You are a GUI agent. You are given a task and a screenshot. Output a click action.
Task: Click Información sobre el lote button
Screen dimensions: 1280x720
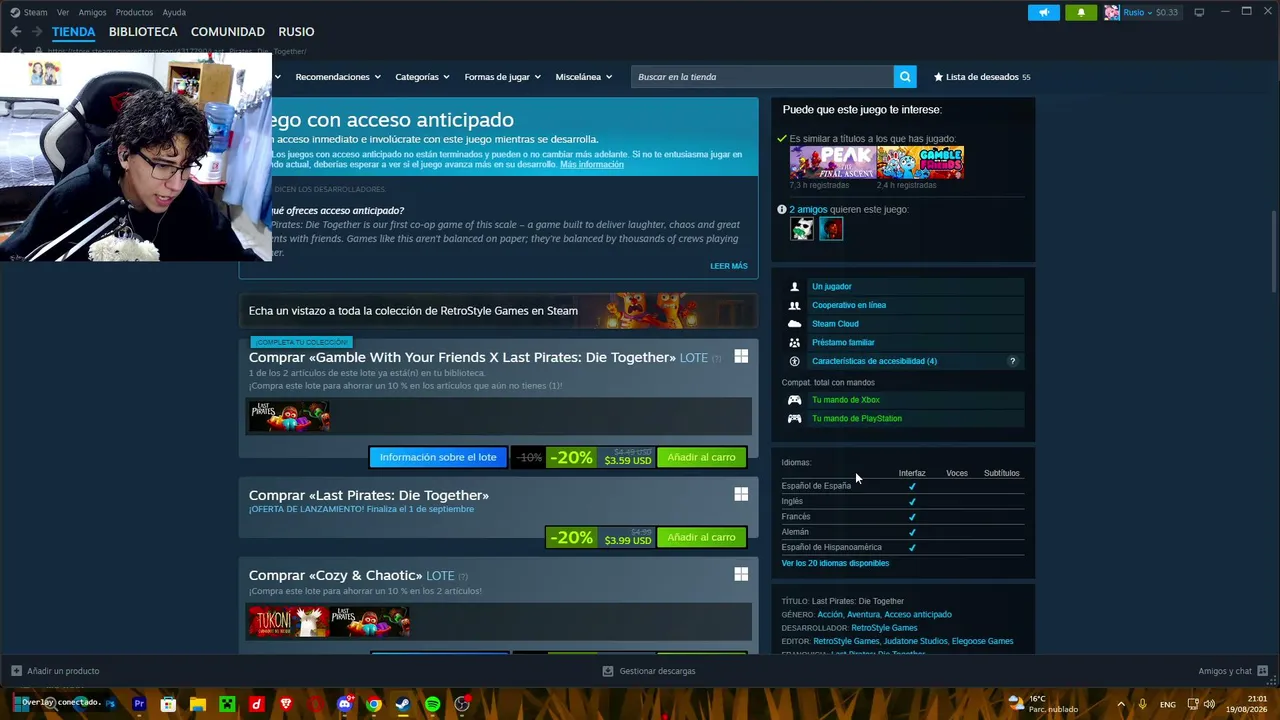point(438,457)
